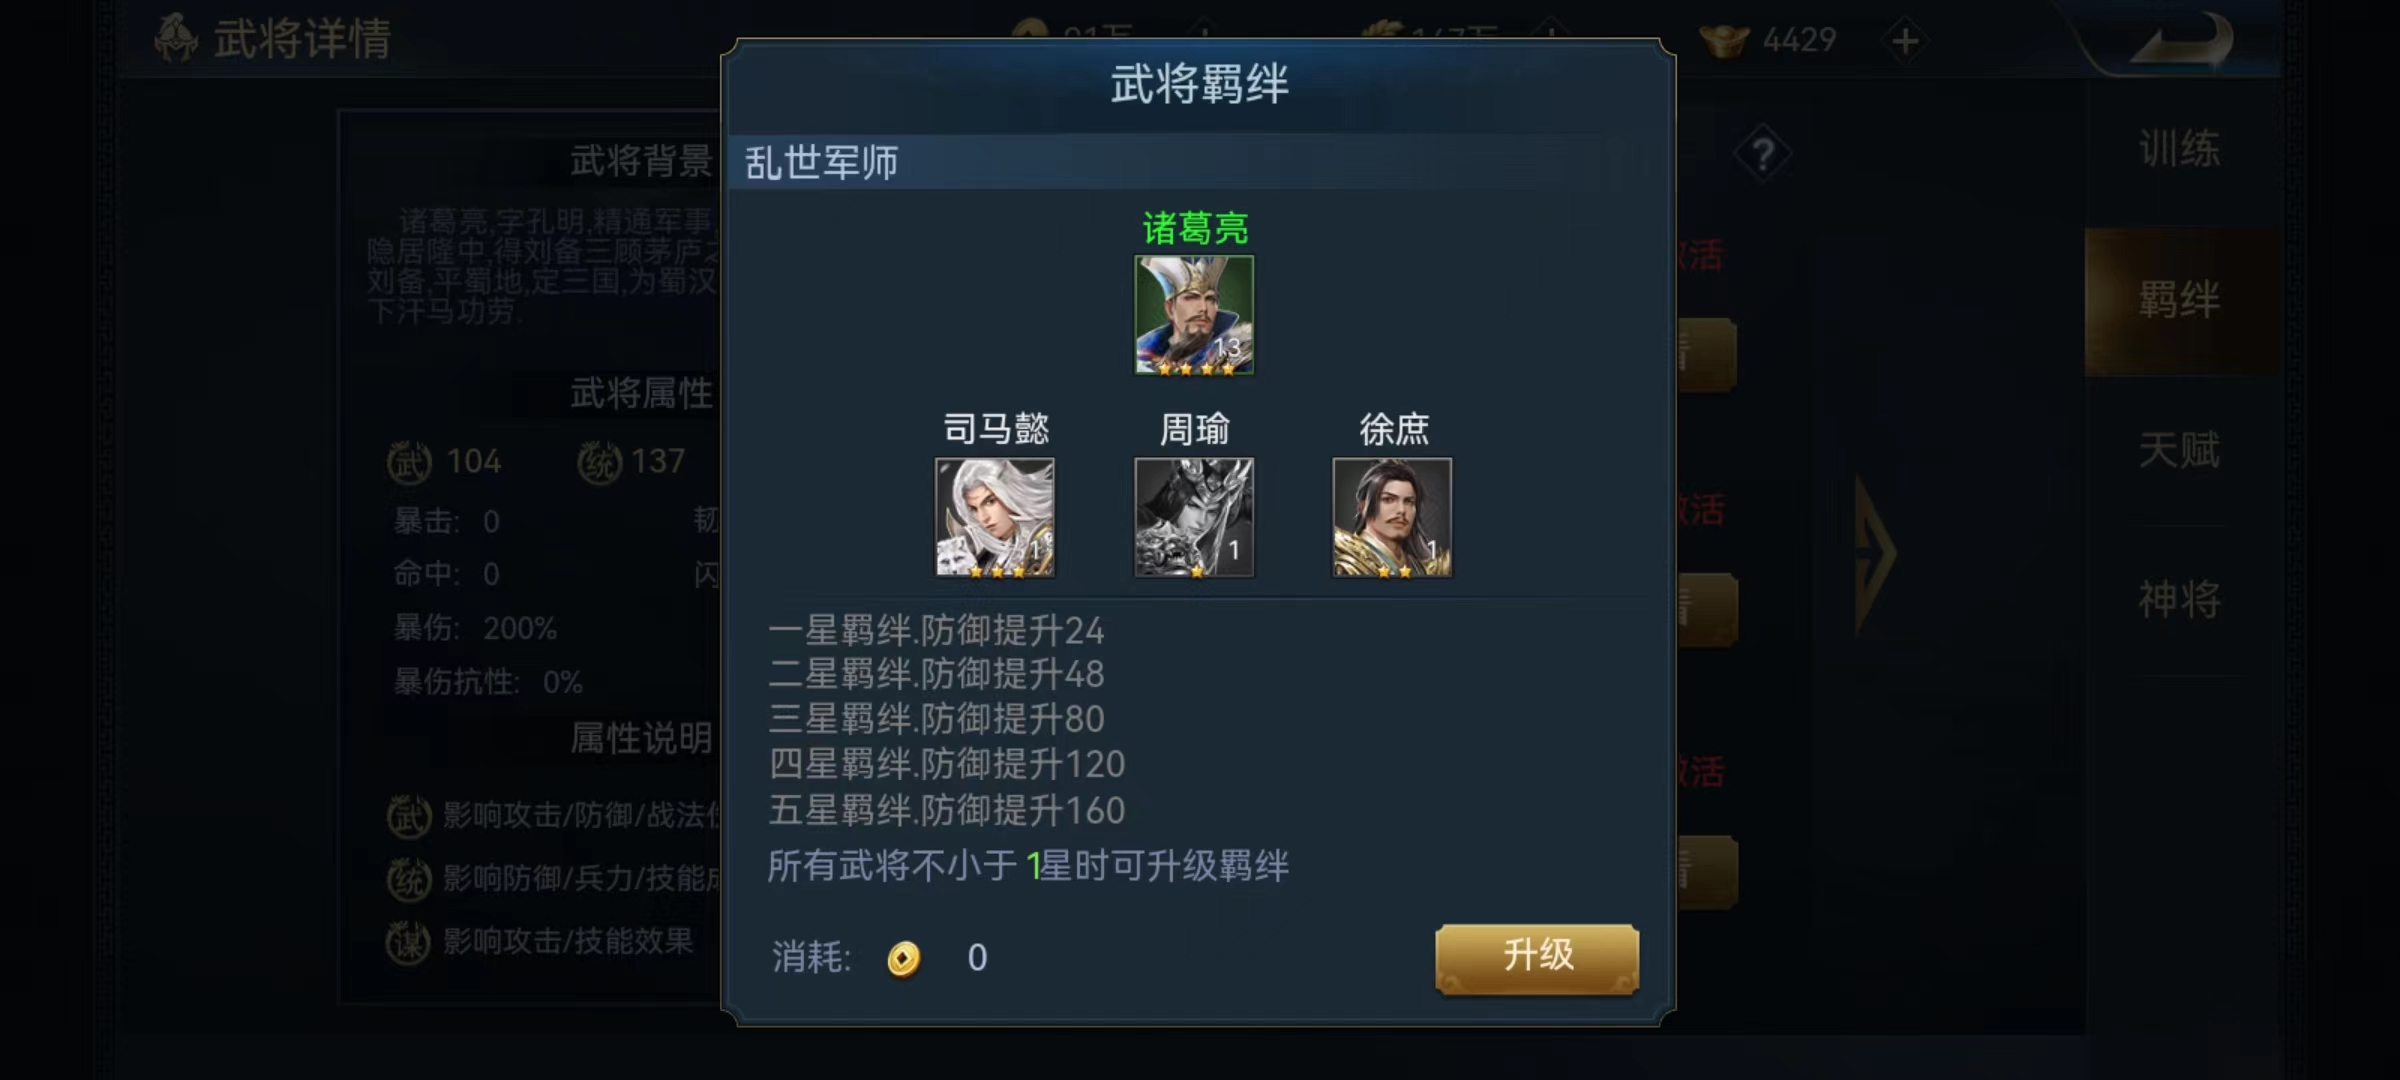Select Zhou Yu's portrait (周瑜)
Screen dimensions: 2400x1080
click(x=1194, y=517)
